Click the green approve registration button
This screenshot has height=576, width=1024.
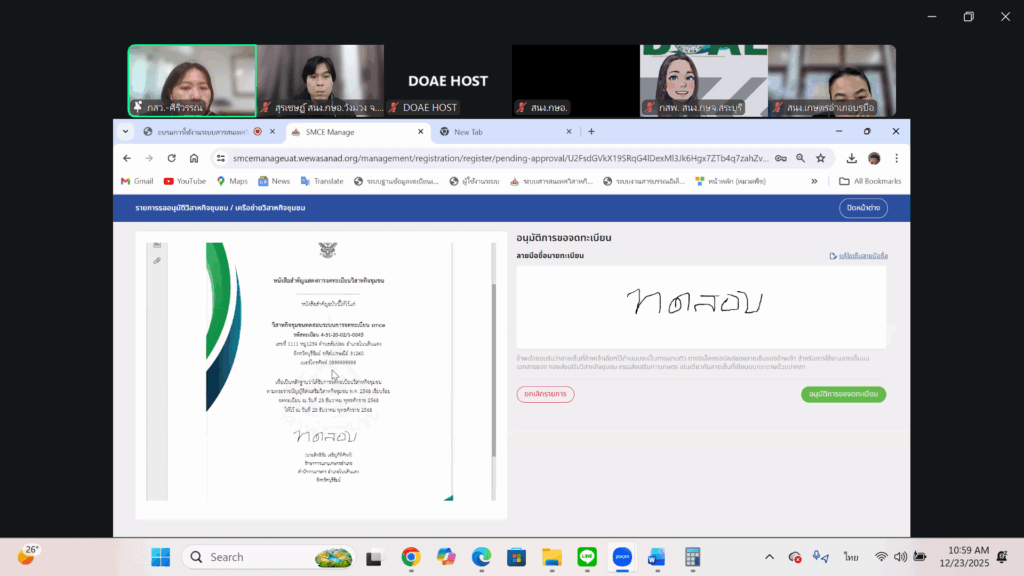pos(843,394)
